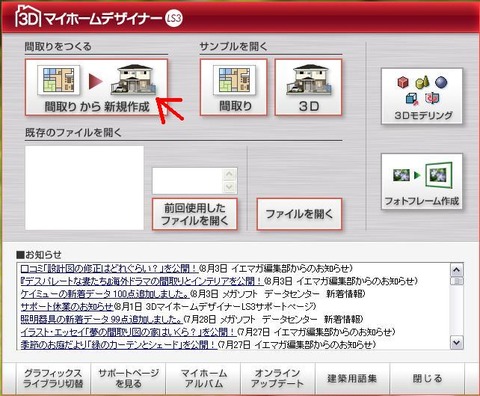
Task: Open the 3D sample house
Action: point(308,88)
